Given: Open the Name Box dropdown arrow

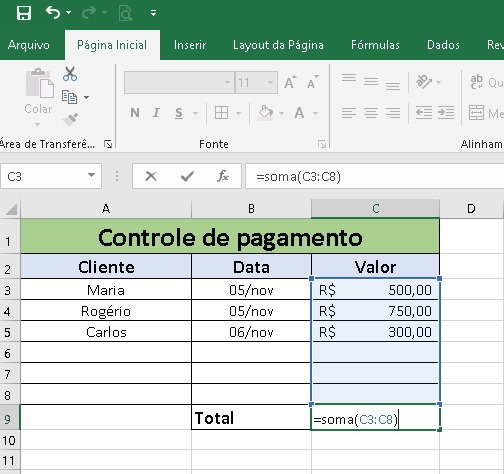Looking at the screenshot, I should 91,175.
